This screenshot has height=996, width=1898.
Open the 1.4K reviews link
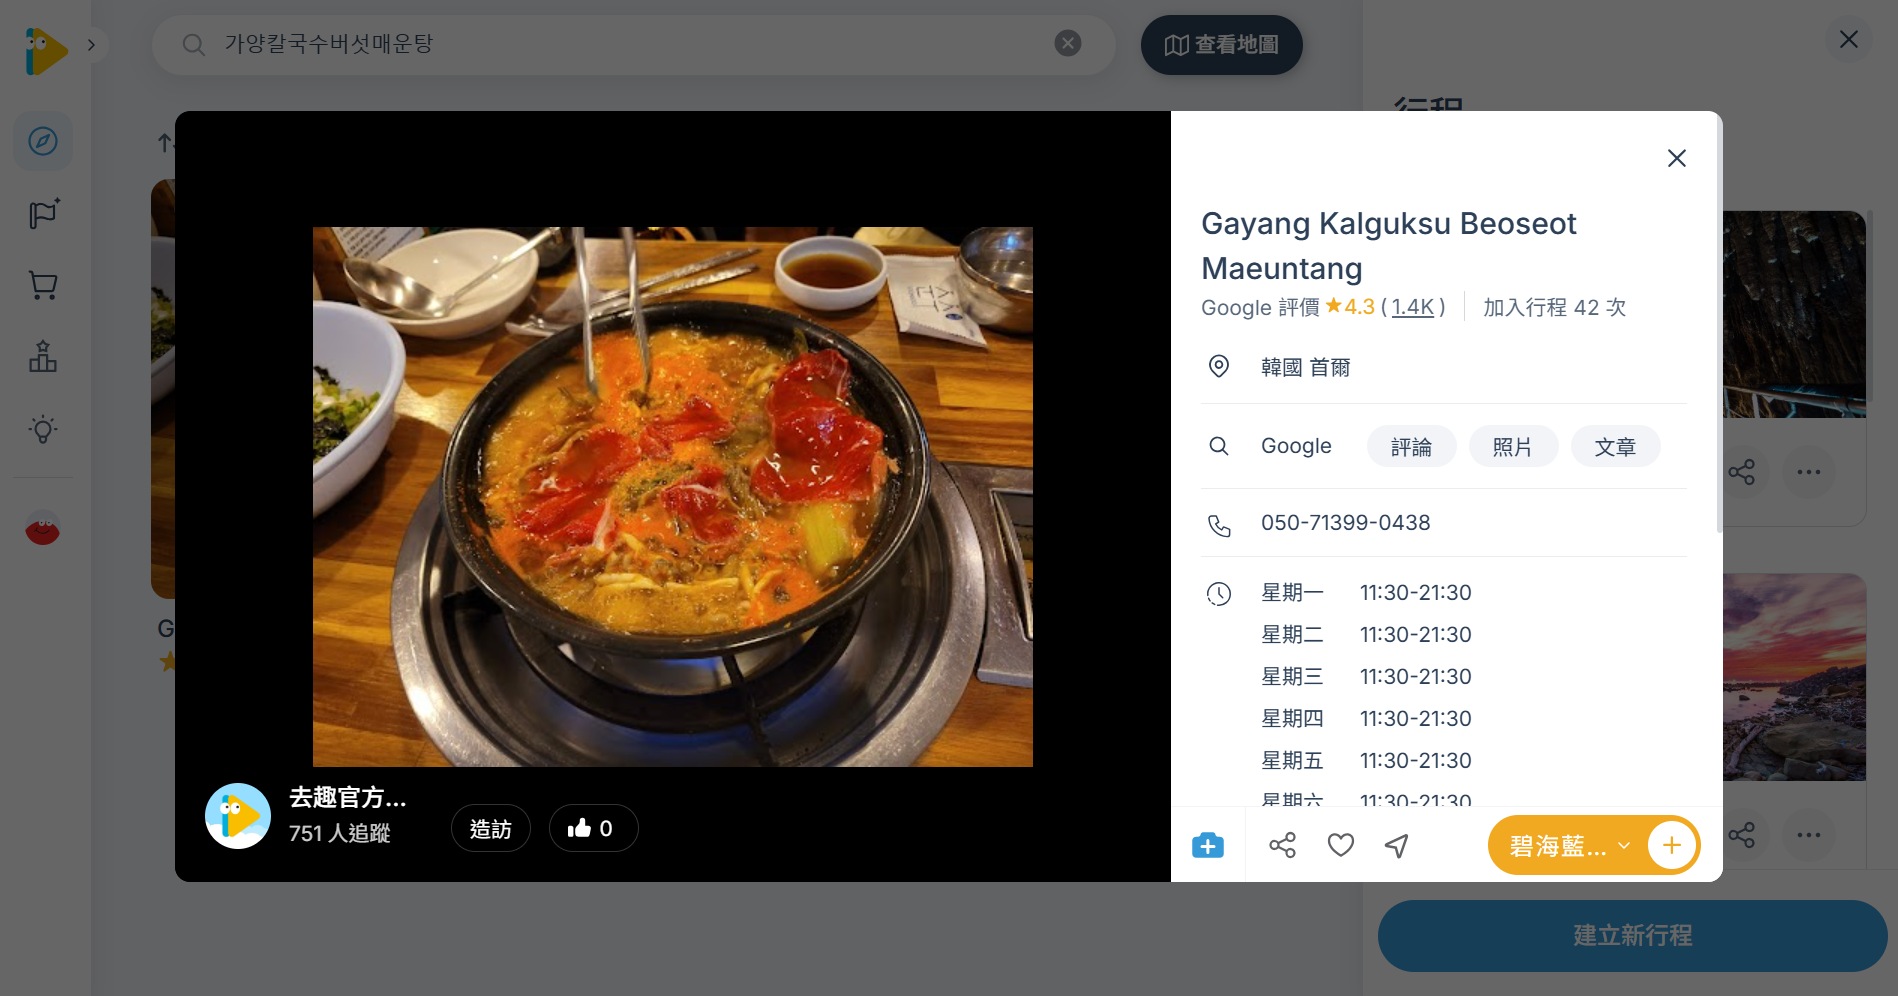click(x=1412, y=307)
